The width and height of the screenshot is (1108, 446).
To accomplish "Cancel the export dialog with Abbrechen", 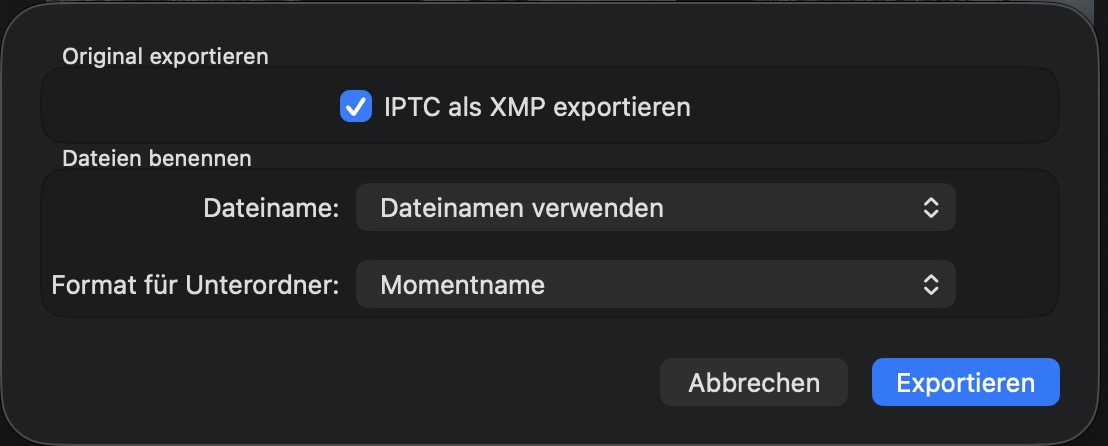I will tap(754, 382).
